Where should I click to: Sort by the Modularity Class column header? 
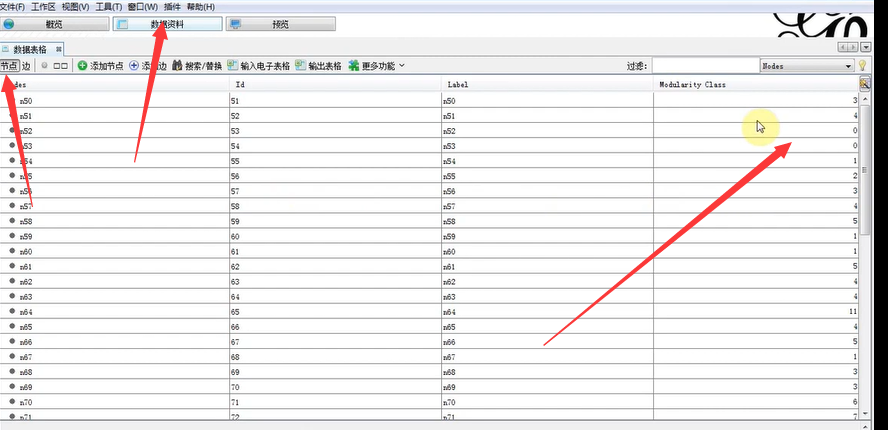tap(756, 84)
